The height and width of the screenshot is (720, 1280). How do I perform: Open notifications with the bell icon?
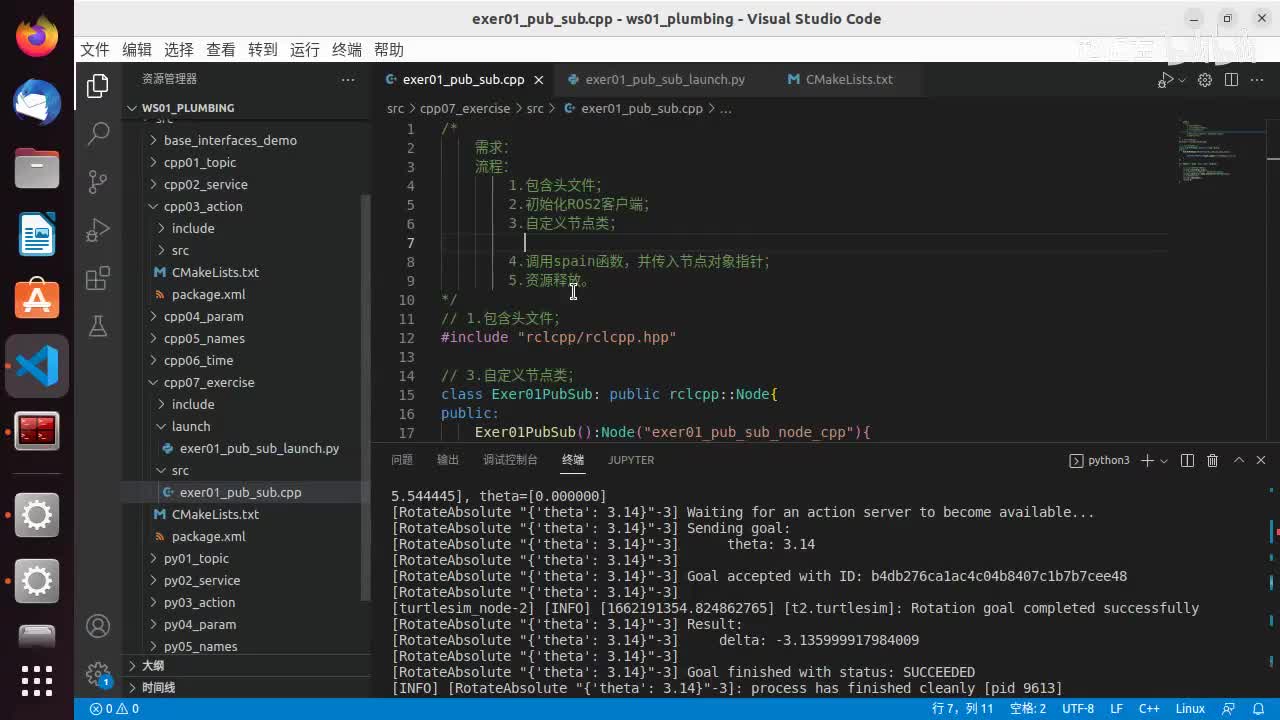(x=1258, y=709)
